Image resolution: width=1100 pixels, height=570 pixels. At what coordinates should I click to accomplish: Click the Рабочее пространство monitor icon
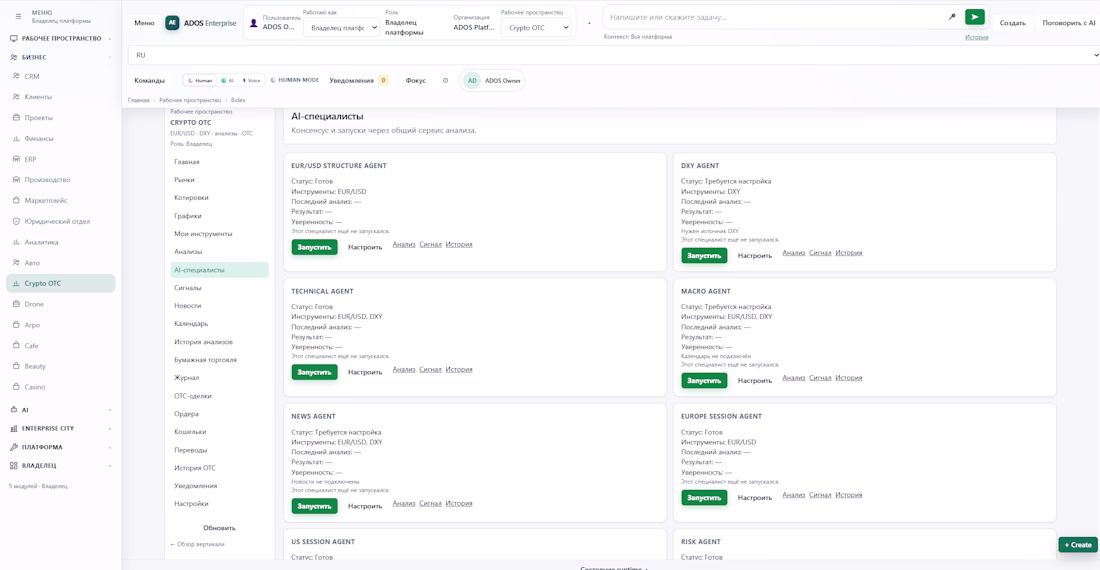(x=13, y=39)
